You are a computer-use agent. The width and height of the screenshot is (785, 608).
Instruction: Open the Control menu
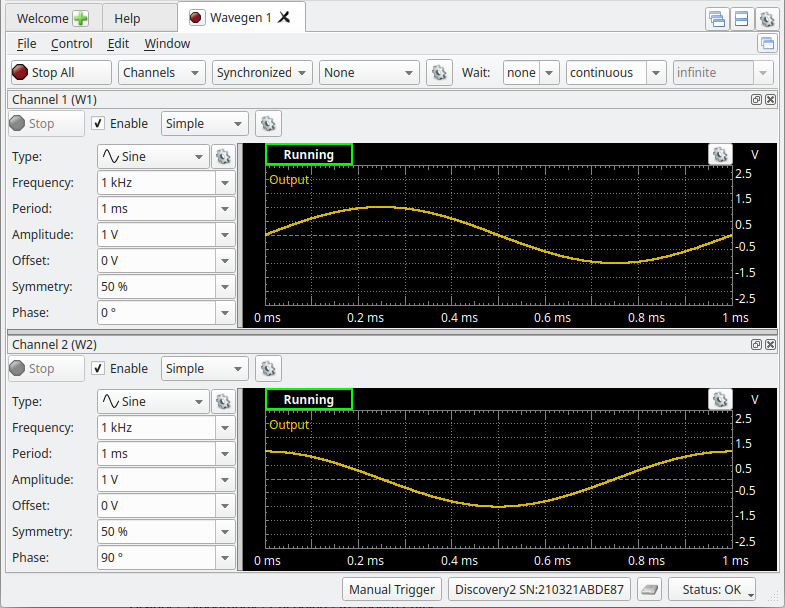72,44
